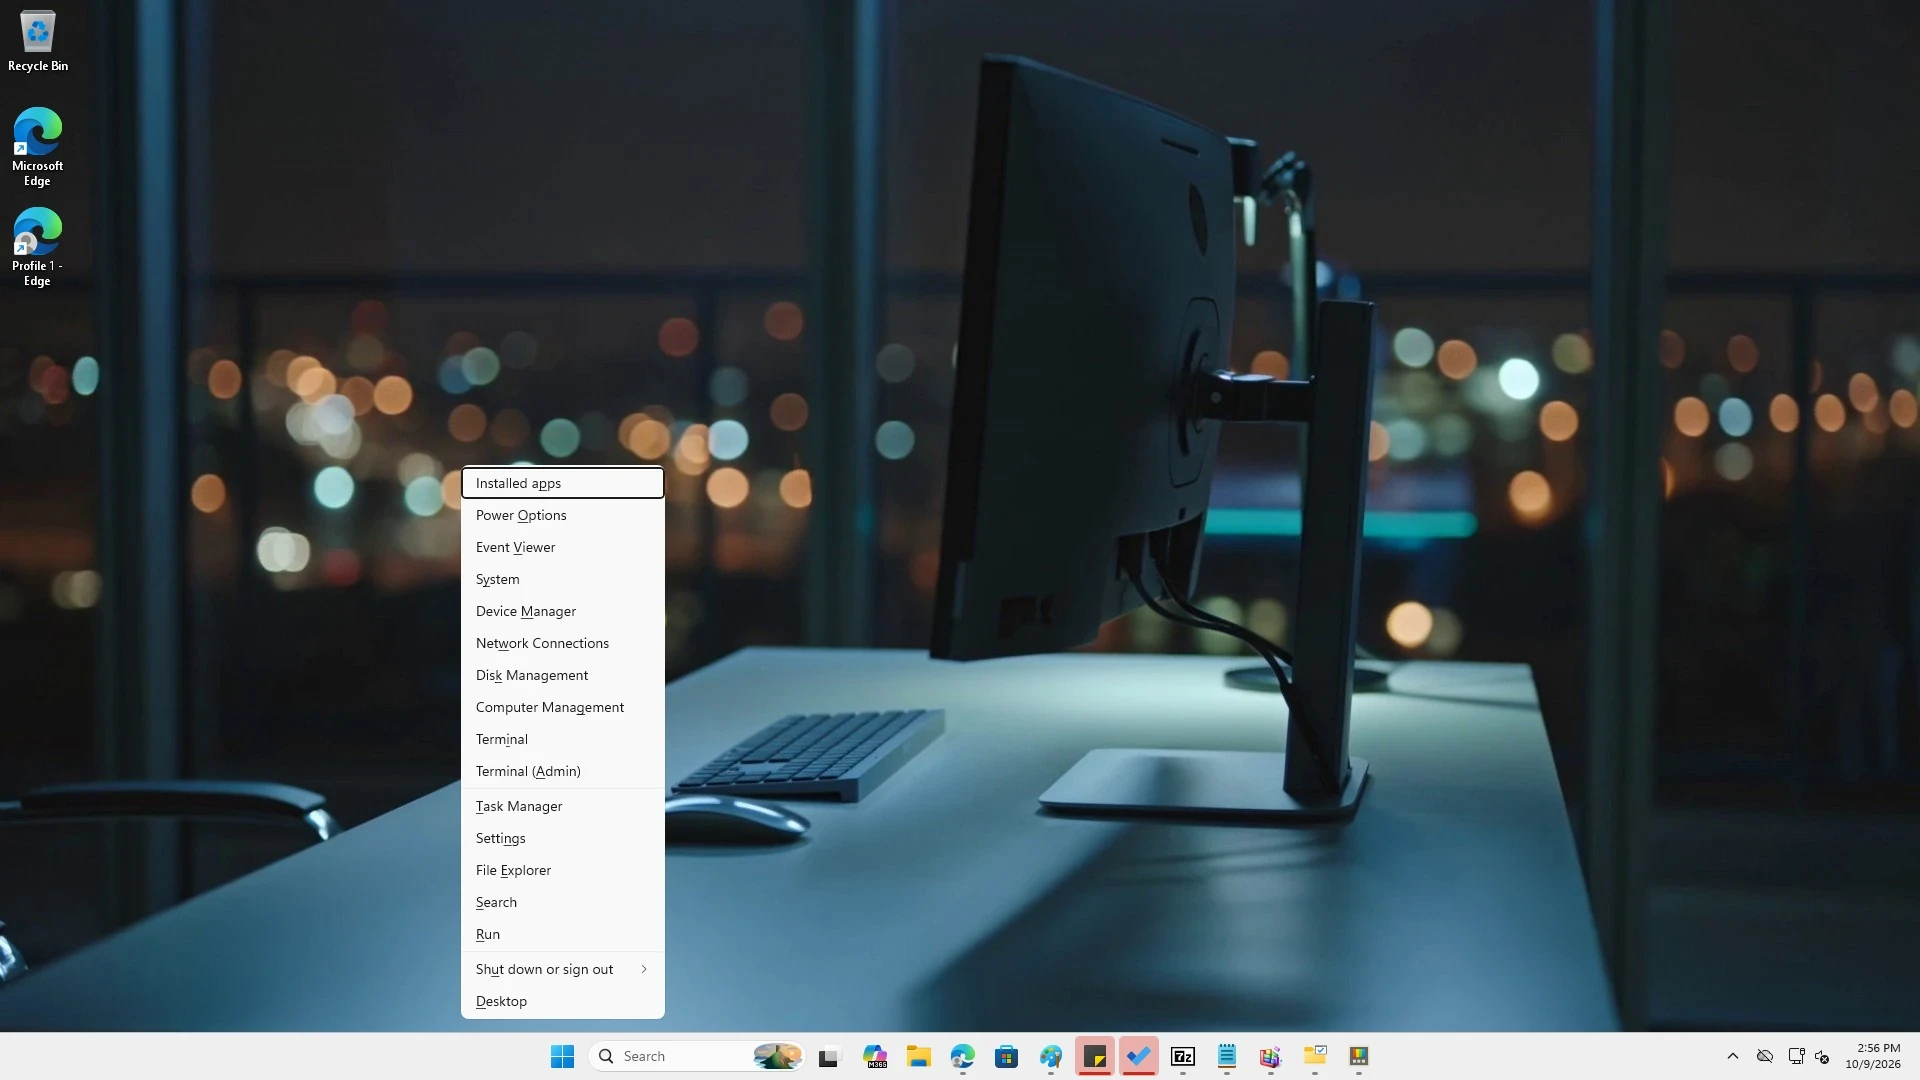The image size is (1920, 1080).
Task: Select Desktop at the menu bottom
Action: coord(563,1001)
